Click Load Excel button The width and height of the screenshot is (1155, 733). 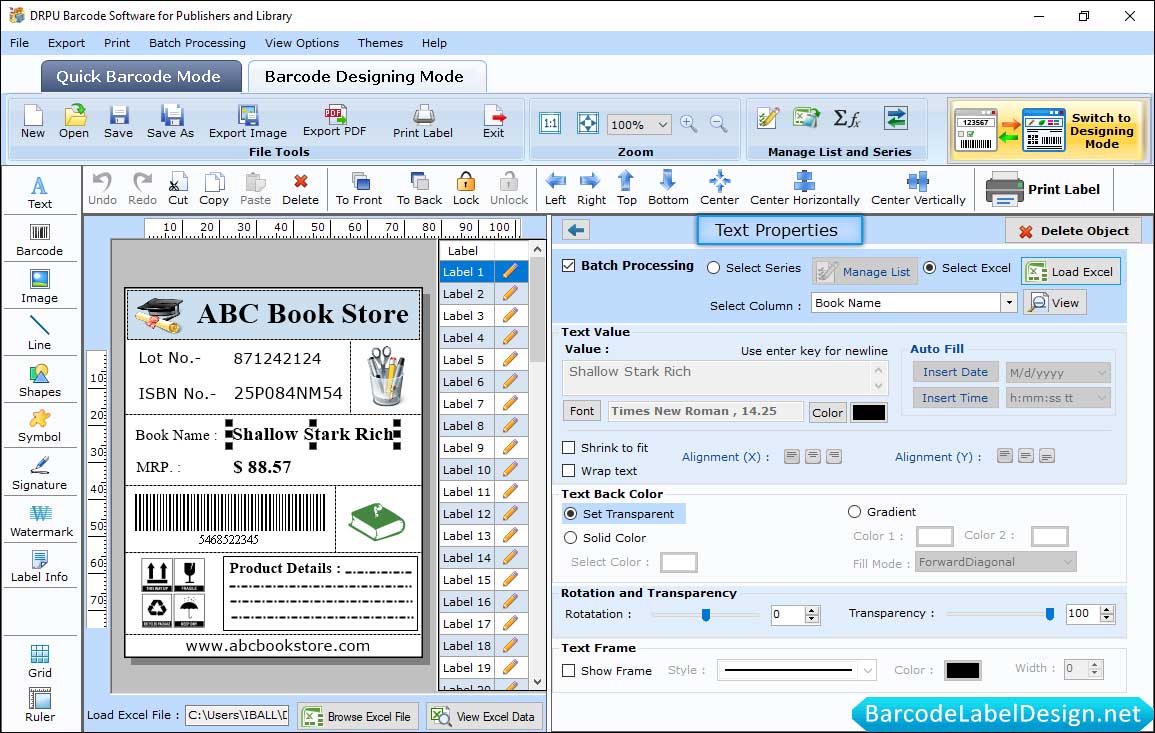click(1071, 271)
